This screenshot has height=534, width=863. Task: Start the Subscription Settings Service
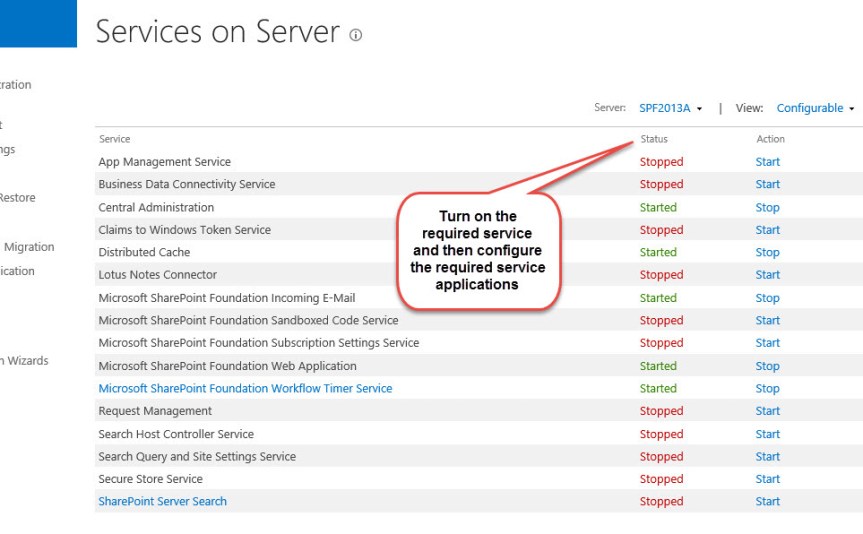coord(767,343)
